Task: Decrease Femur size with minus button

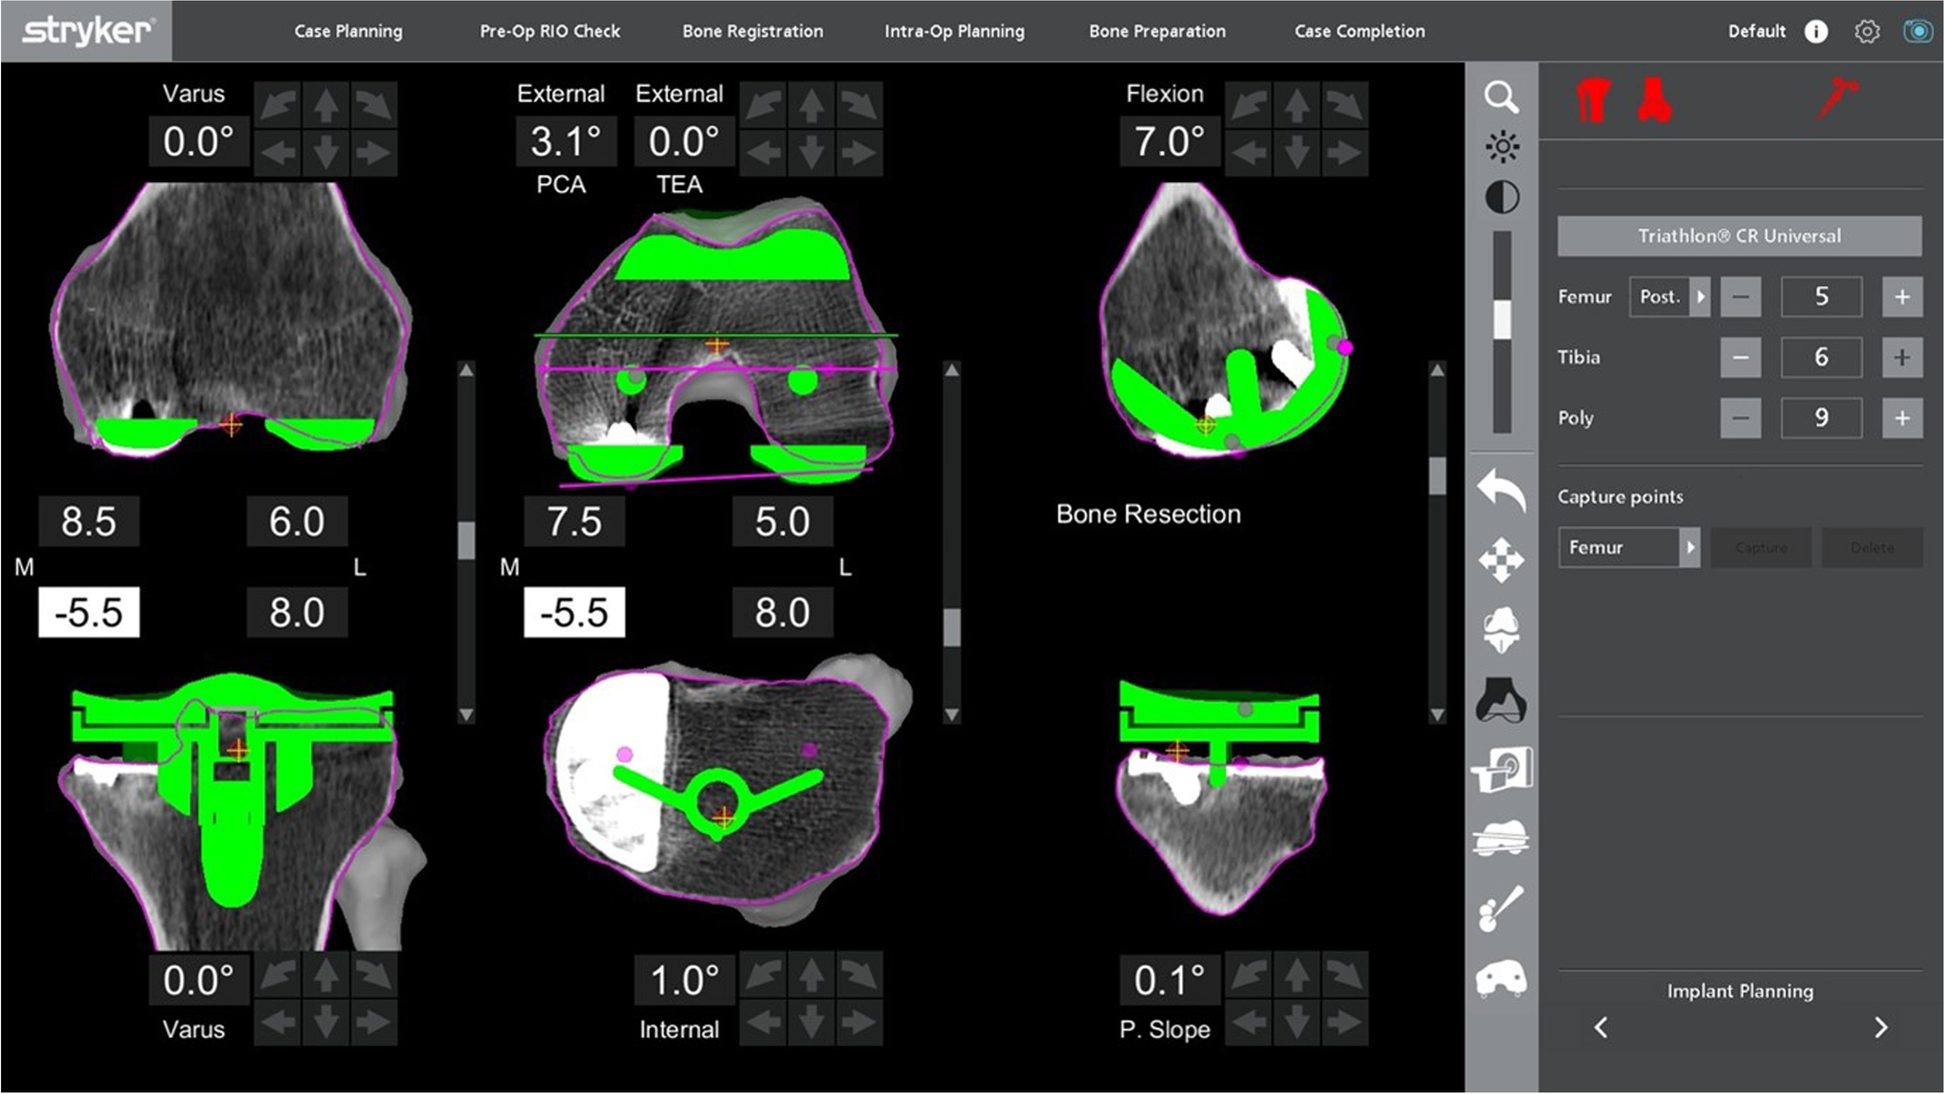Action: 1741,297
